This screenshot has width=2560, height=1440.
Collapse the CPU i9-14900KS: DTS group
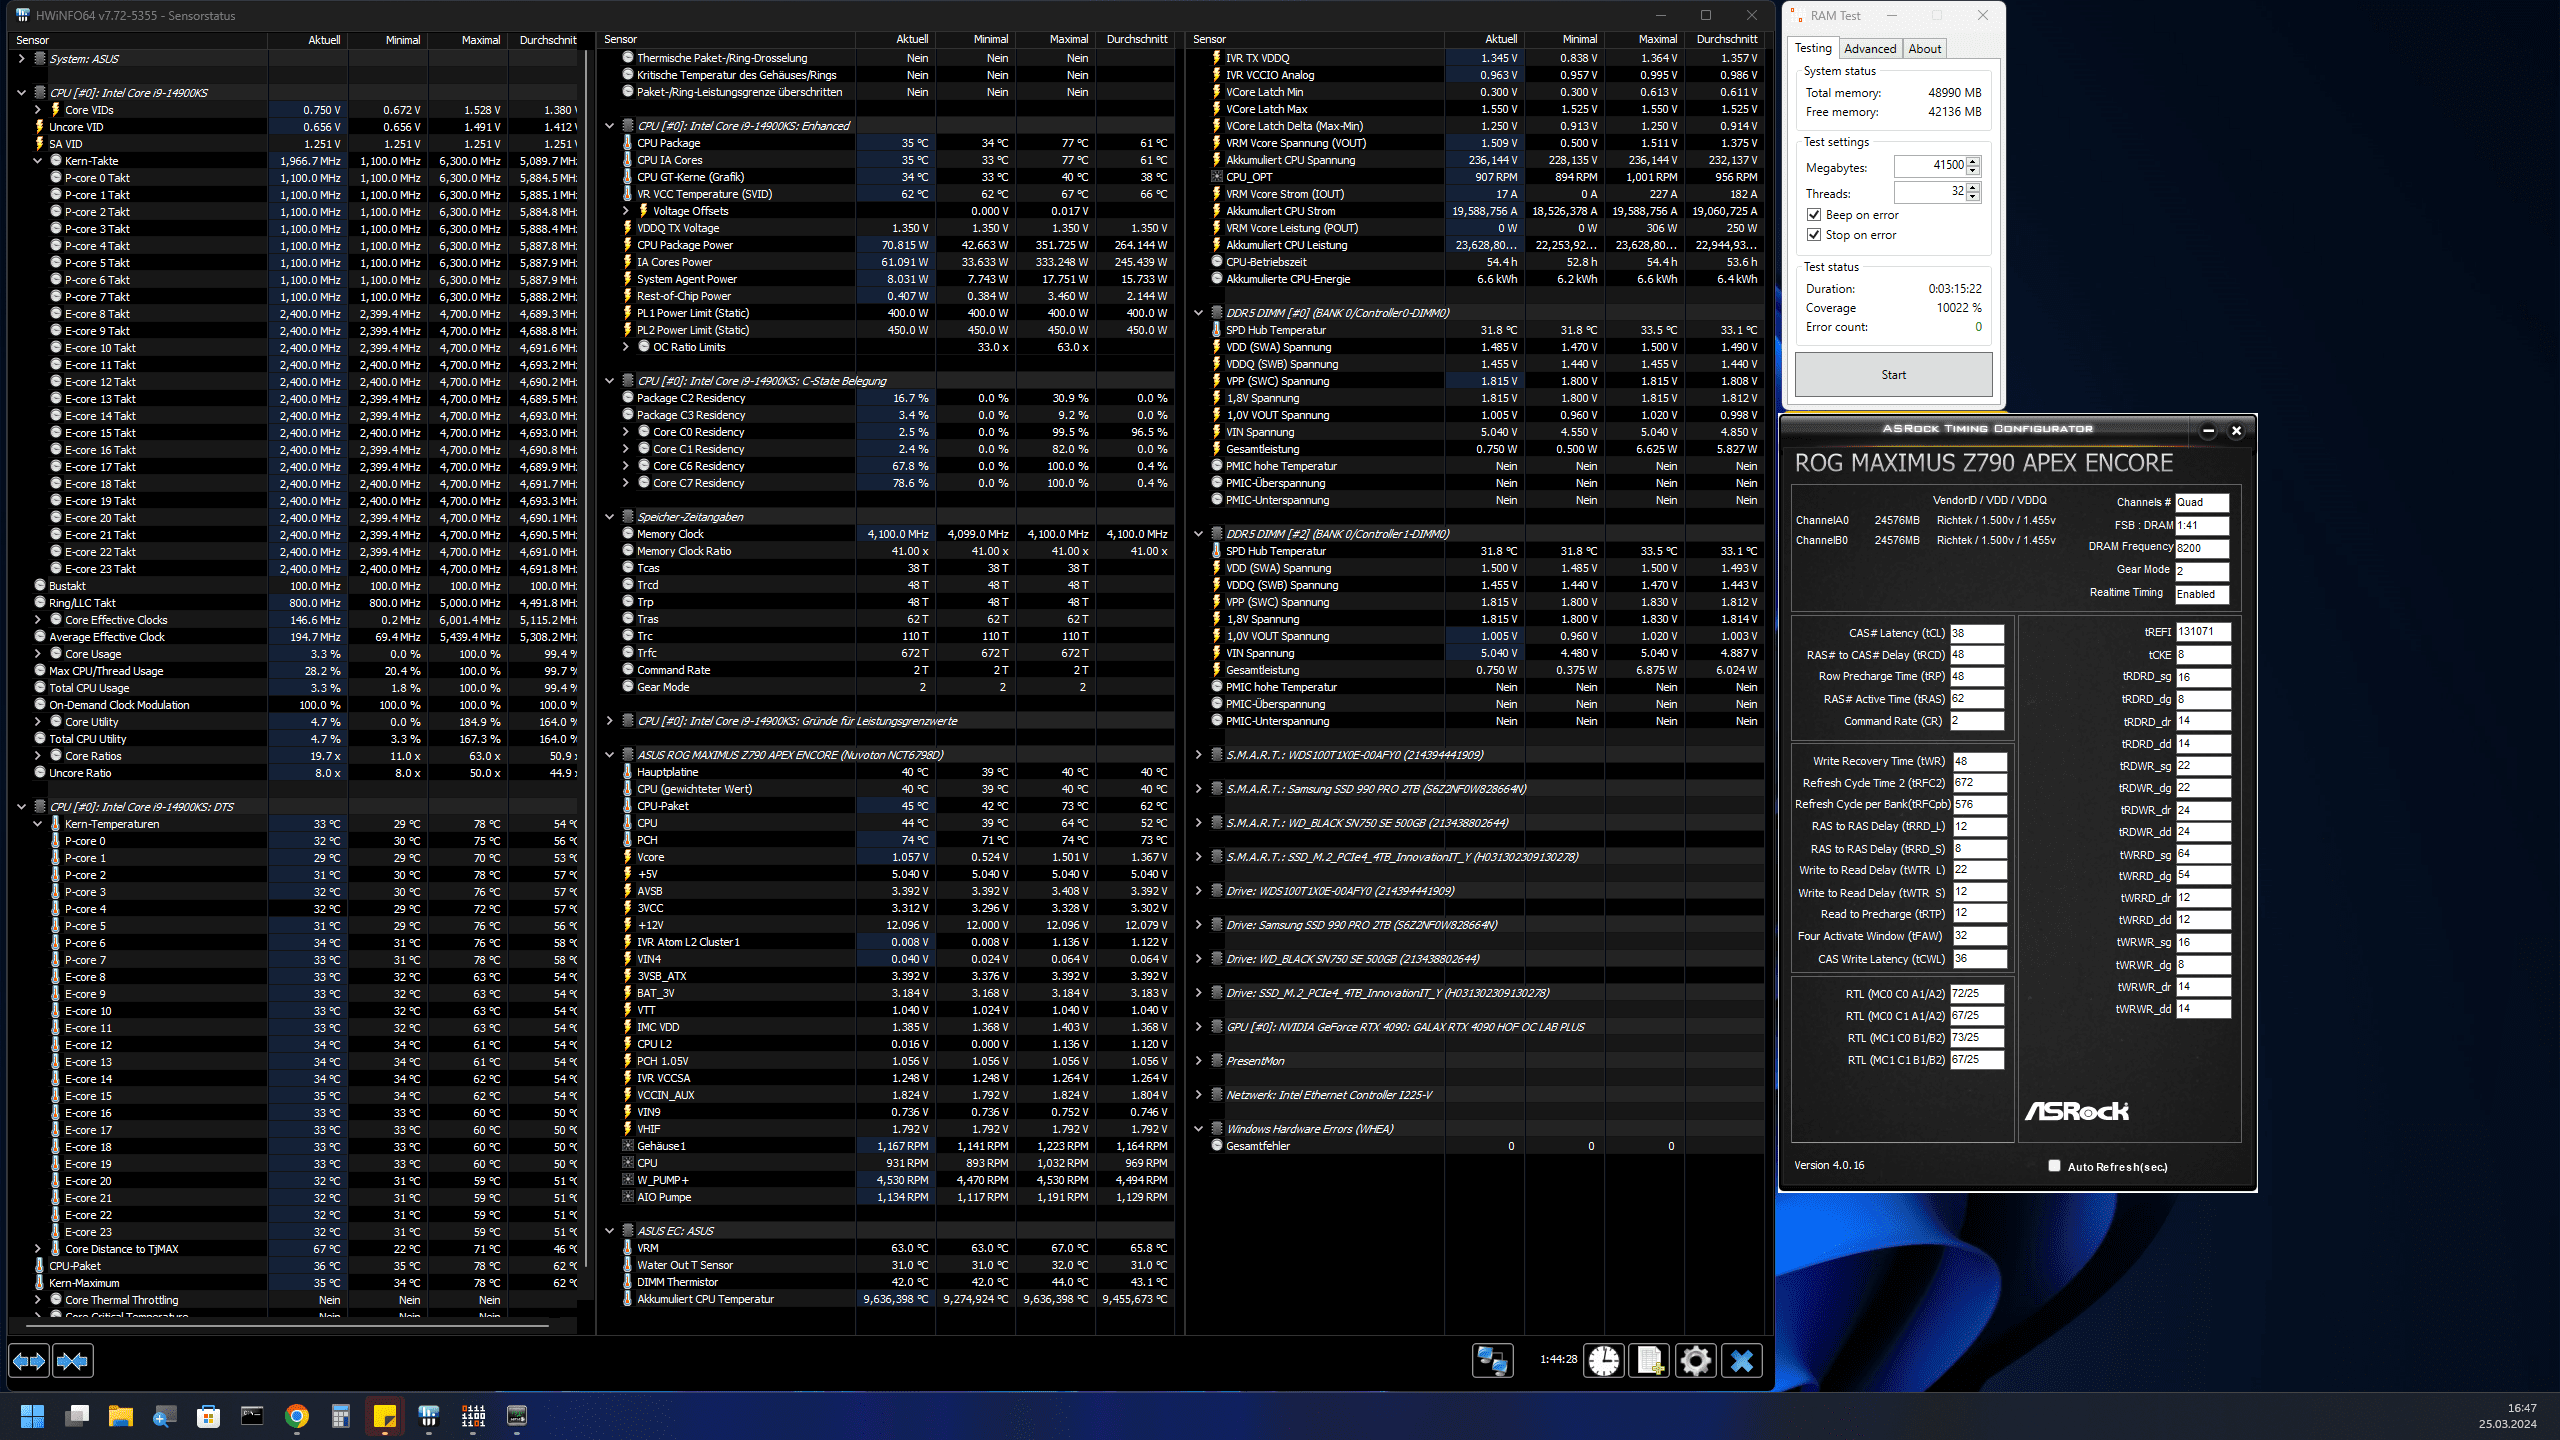[21, 807]
